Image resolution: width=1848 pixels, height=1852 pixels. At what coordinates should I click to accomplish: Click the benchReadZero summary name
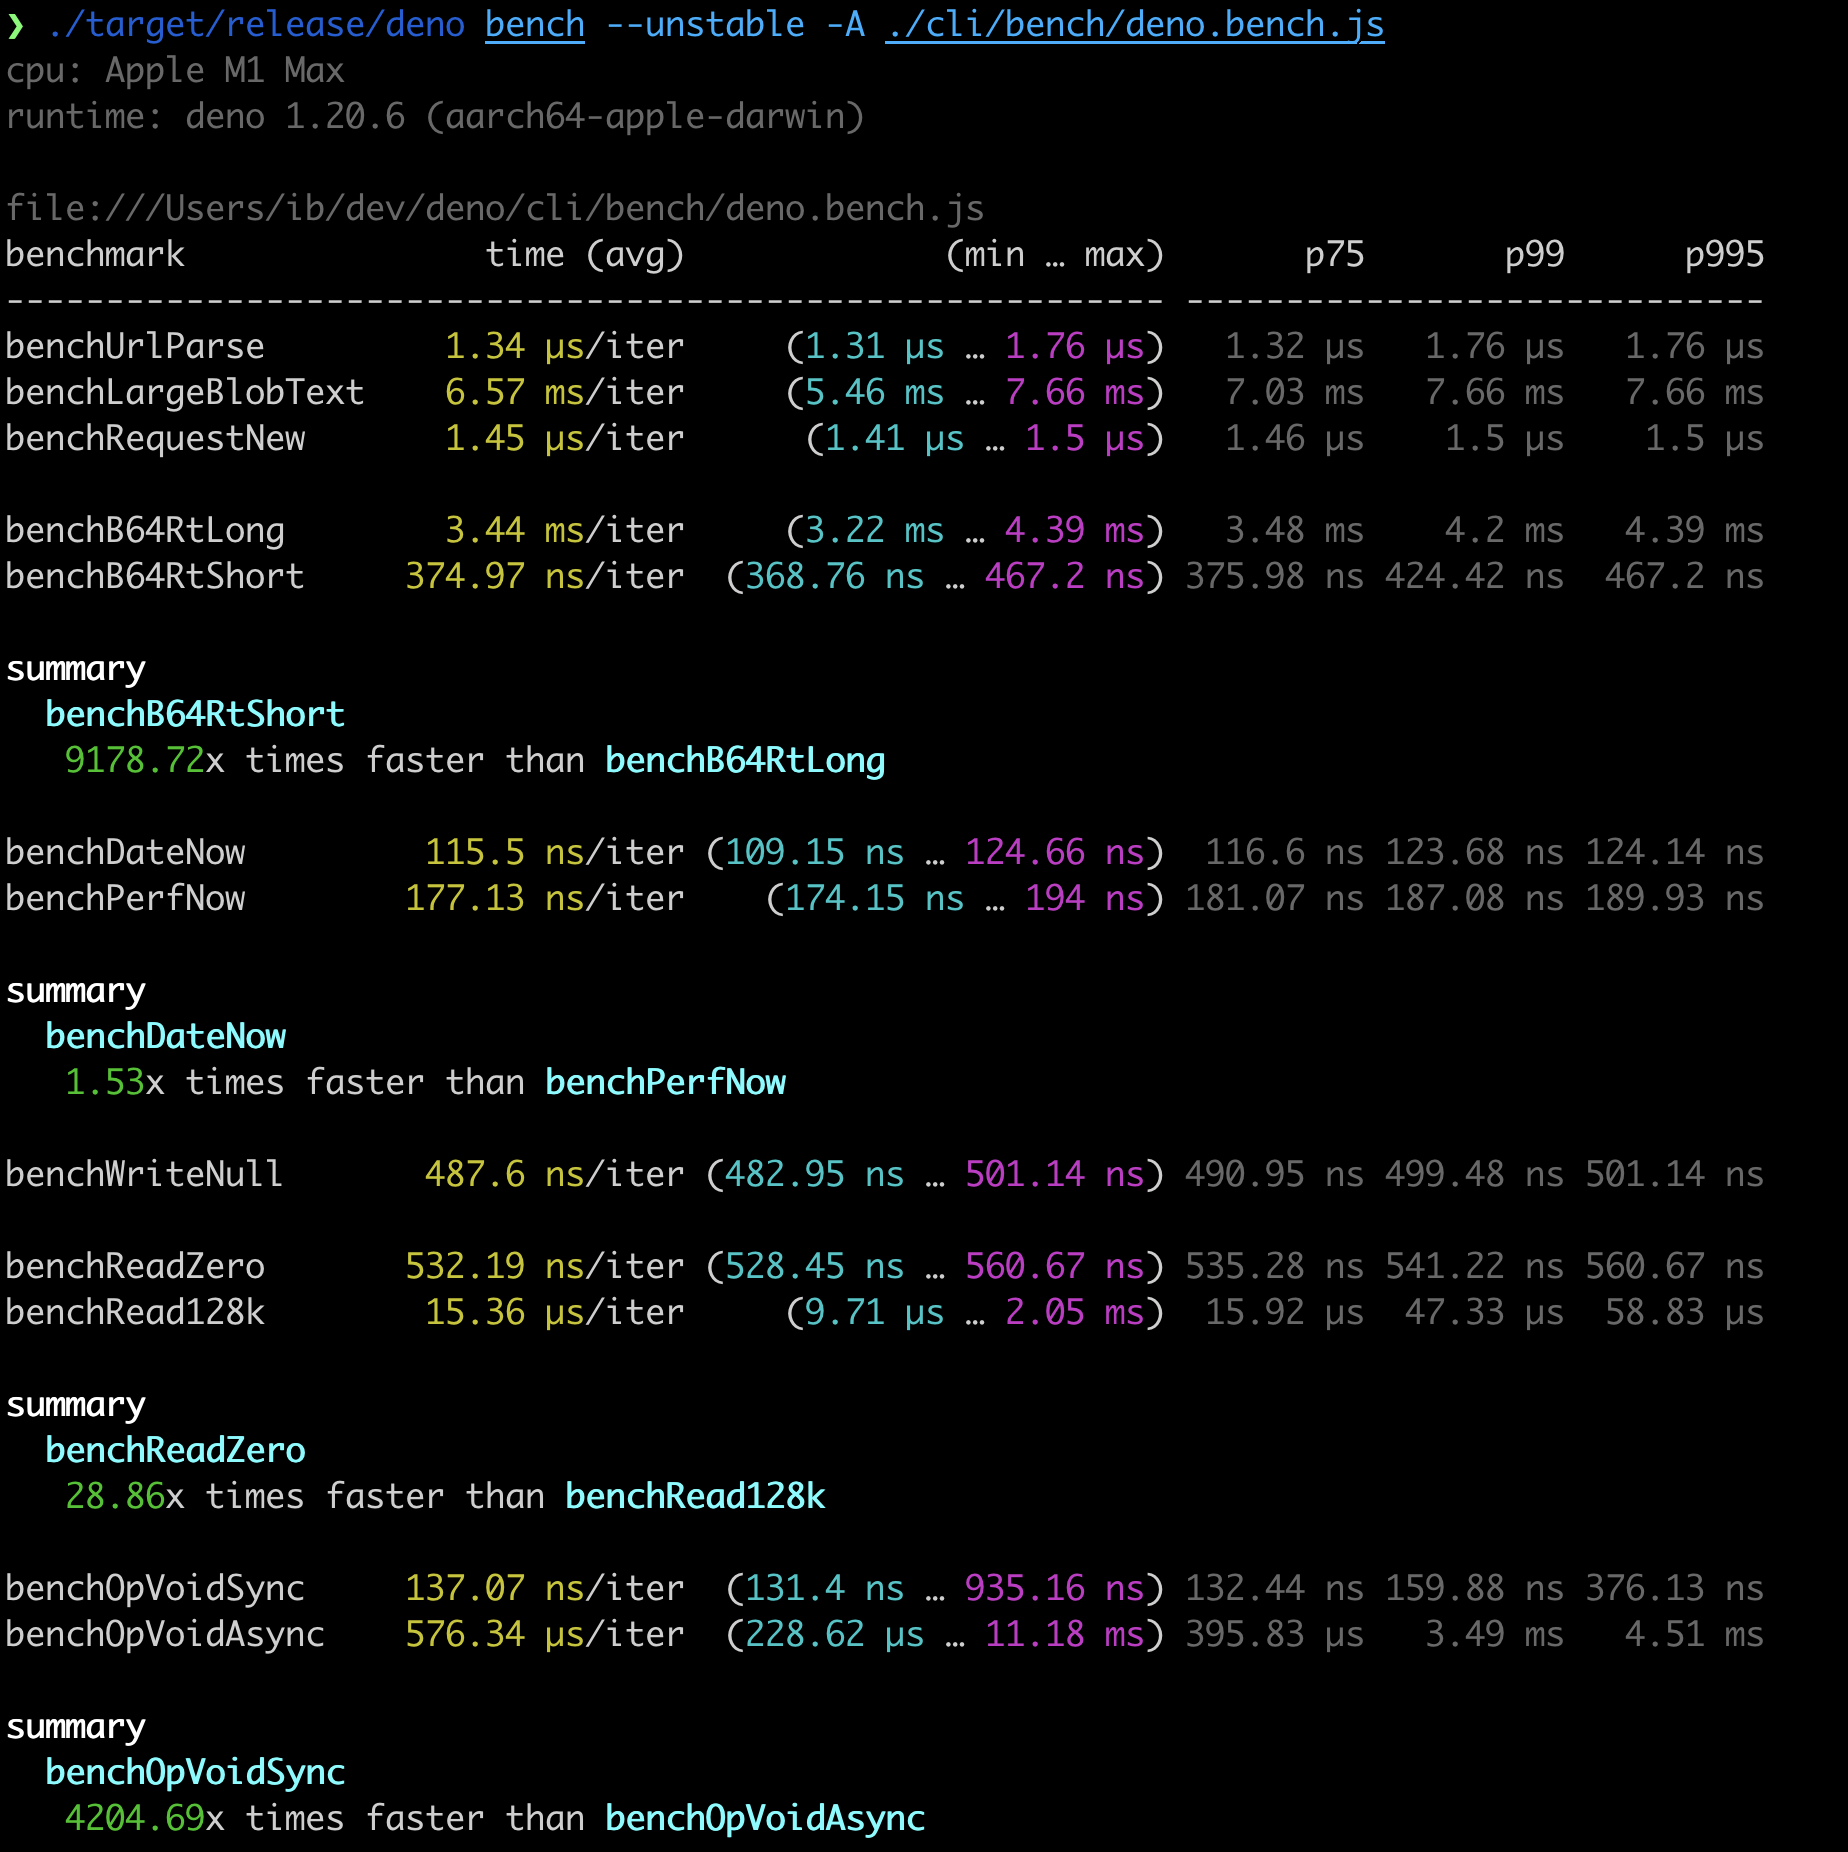tap(175, 1449)
